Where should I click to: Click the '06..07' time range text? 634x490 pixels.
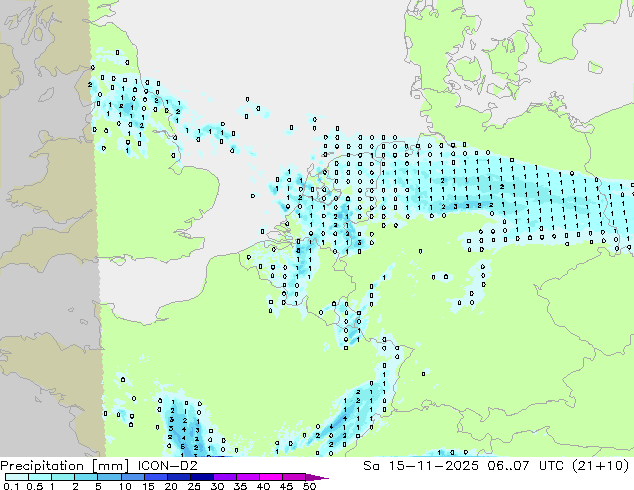[508, 466]
